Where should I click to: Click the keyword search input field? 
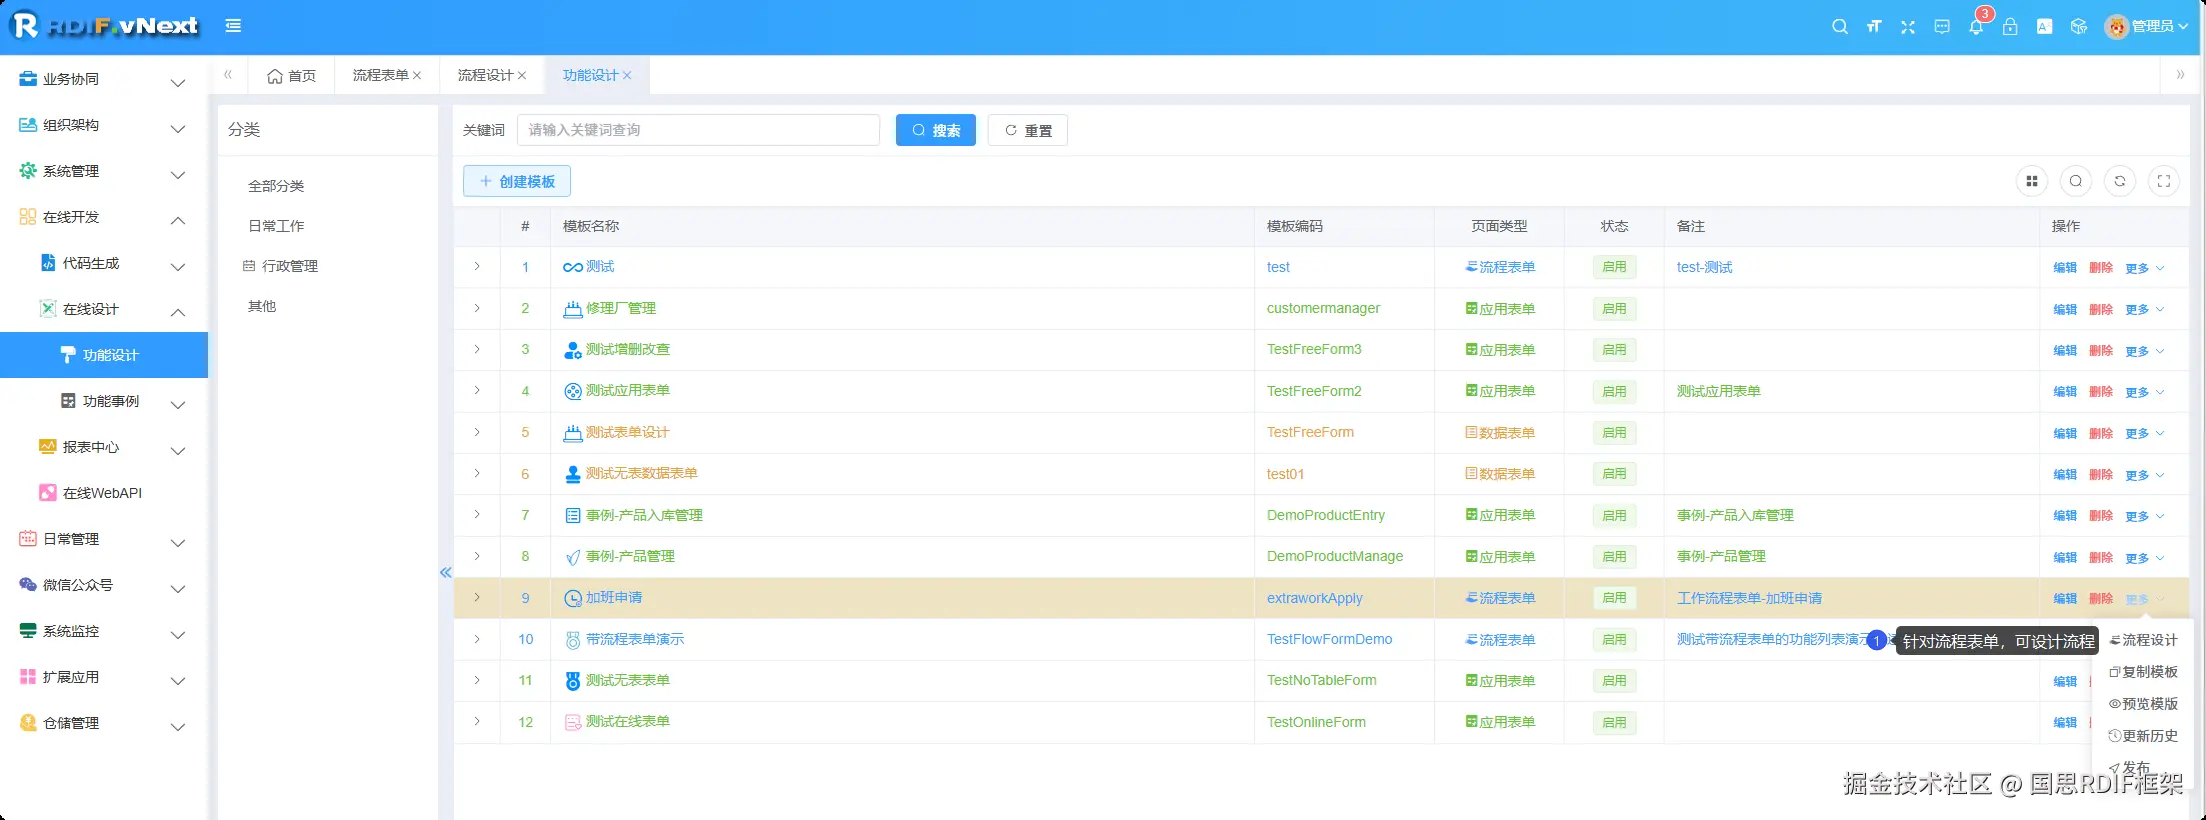[x=698, y=130]
